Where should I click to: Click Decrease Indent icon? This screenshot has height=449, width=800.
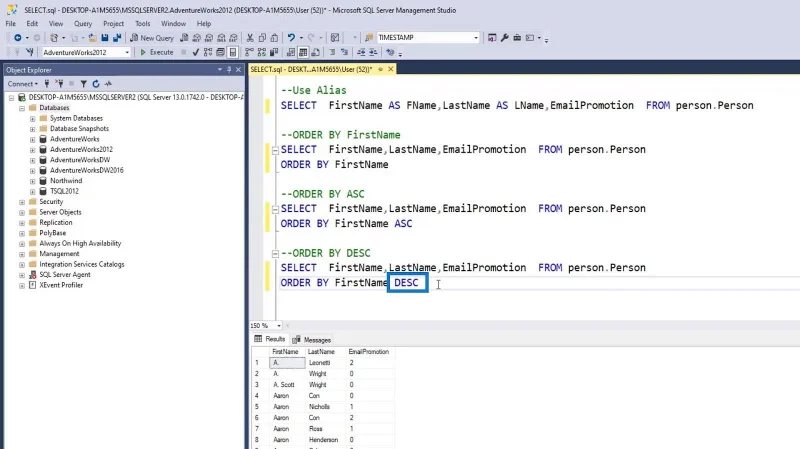coord(361,52)
